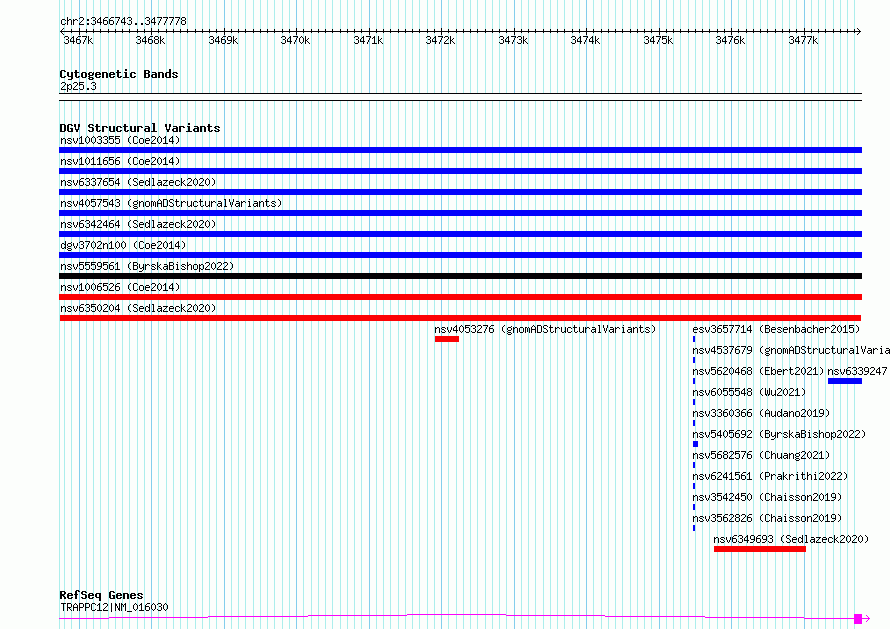The image size is (890, 629).
Task: Click the red bar under nsv6350204
Action: 460,318
